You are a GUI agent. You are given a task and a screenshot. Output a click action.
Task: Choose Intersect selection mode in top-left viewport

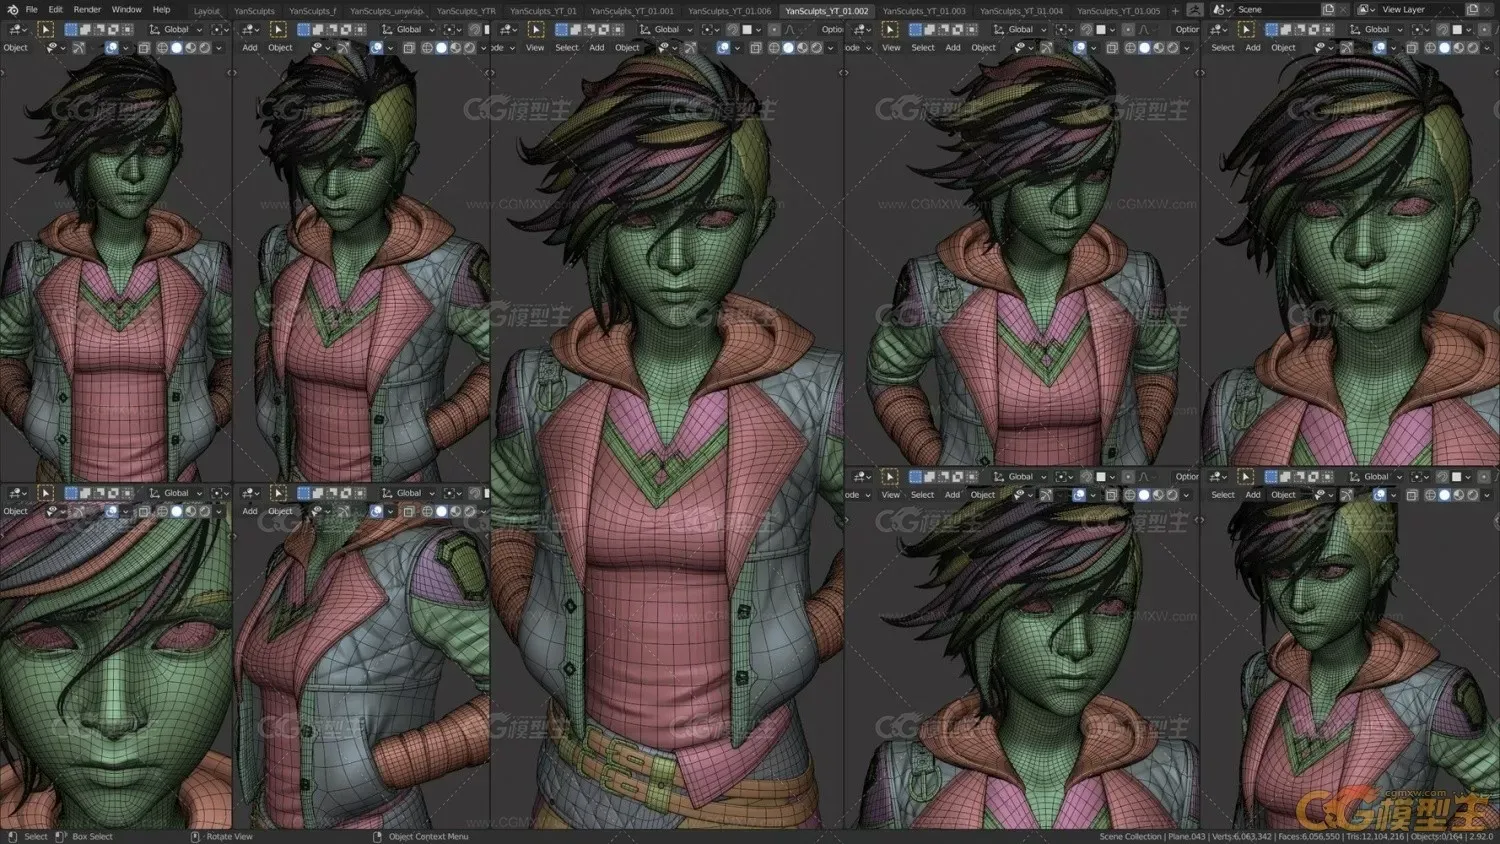(x=127, y=30)
